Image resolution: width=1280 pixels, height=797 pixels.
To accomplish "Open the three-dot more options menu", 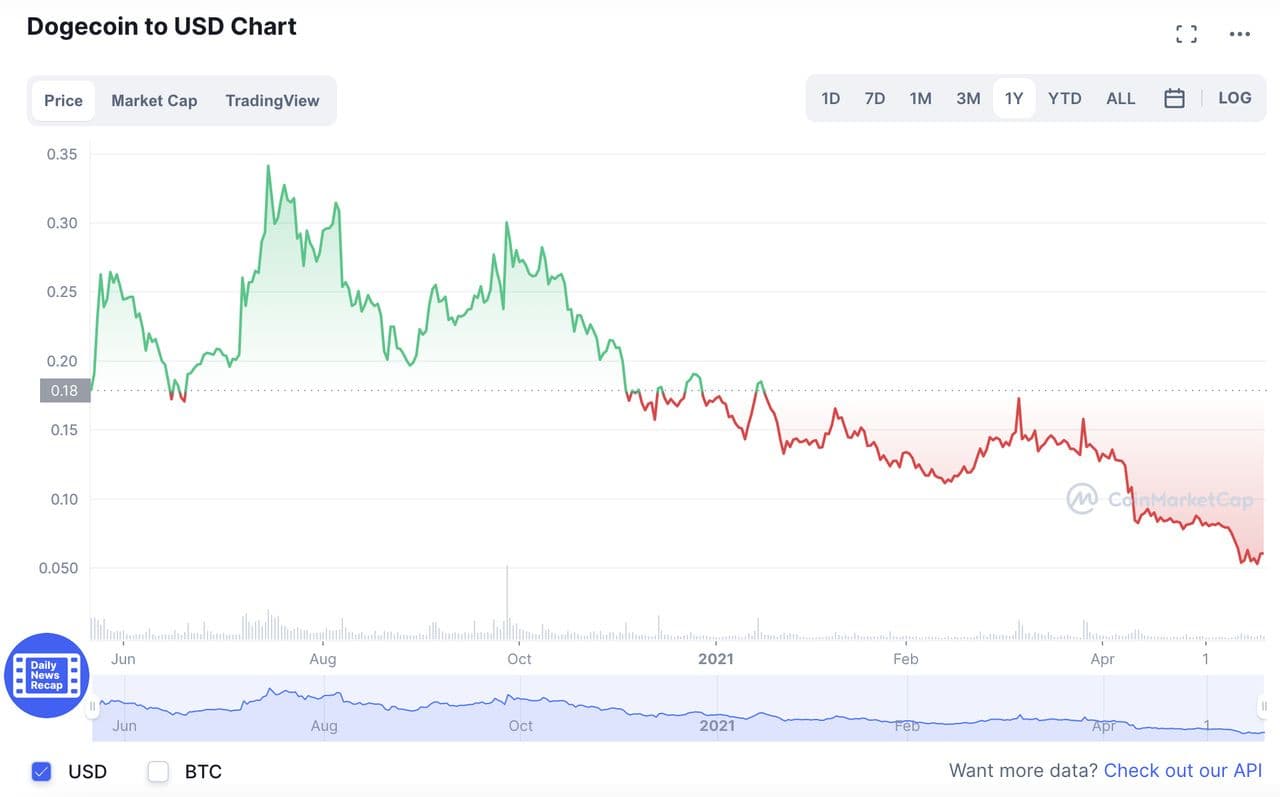I will coord(1240,34).
